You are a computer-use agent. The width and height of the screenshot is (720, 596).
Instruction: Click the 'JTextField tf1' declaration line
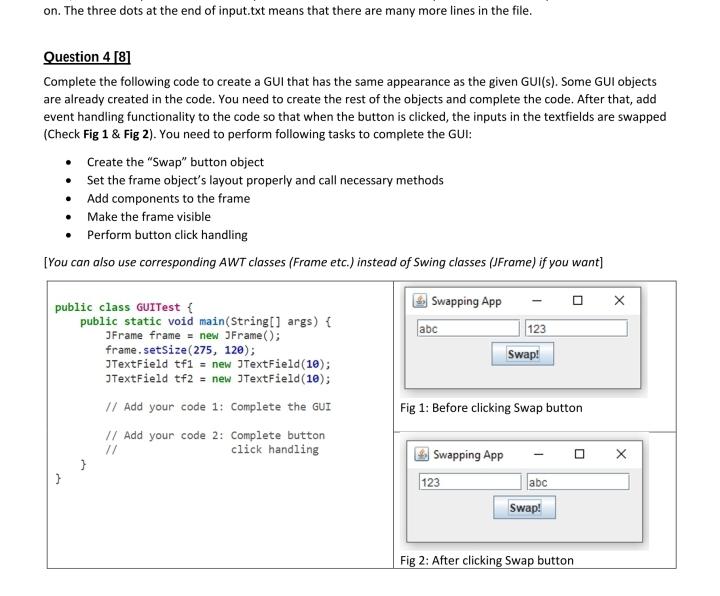(x=218, y=364)
